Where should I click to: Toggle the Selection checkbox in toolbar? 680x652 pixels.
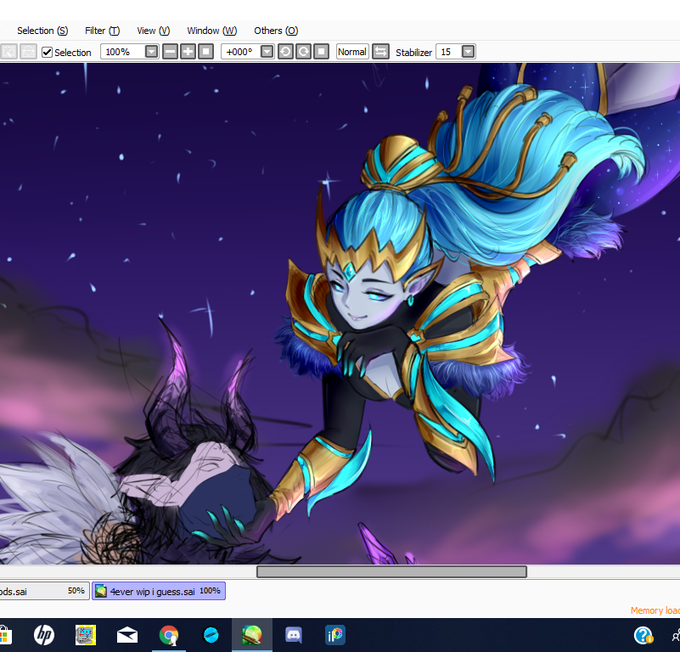click(47, 52)
